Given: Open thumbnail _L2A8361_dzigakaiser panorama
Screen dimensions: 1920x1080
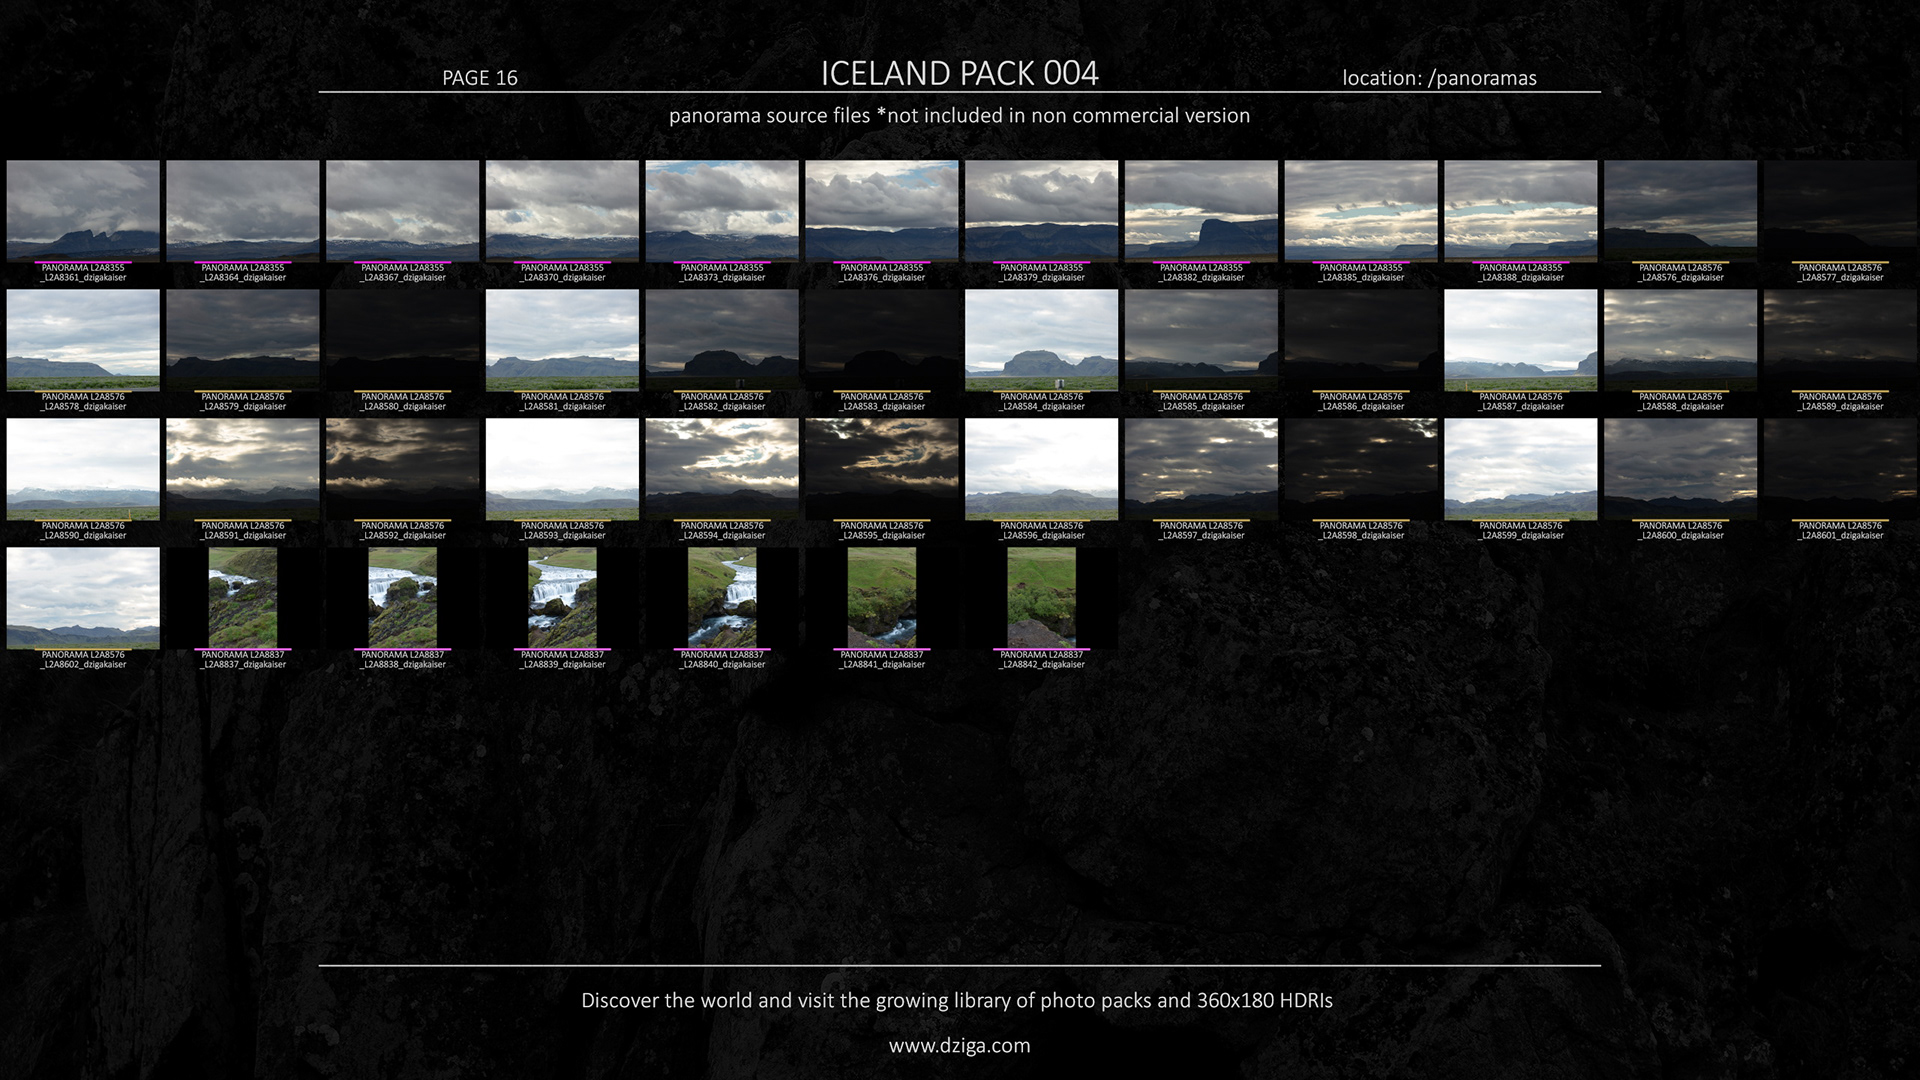Looking at the screenshot, I should [x=83, y=210].
